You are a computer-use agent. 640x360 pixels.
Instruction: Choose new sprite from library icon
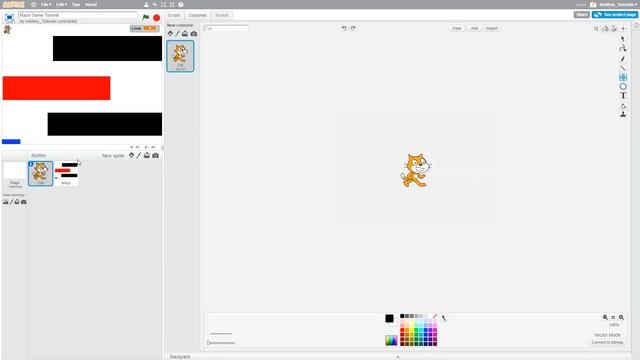coord(131,155)
